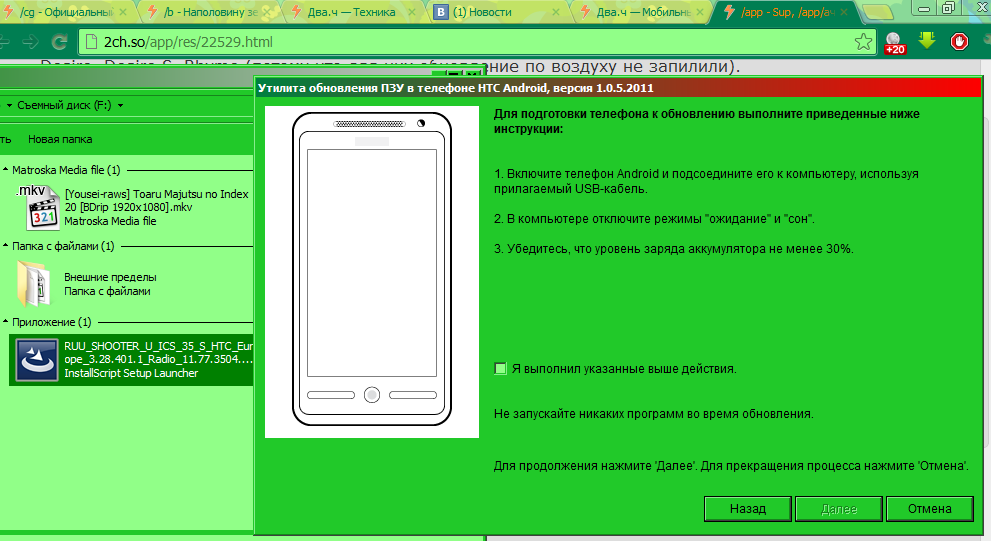991x541 pixels.
Task: Close the Два.ч — Техника tab
Action: pyautogui.click(x=412, y=11)
